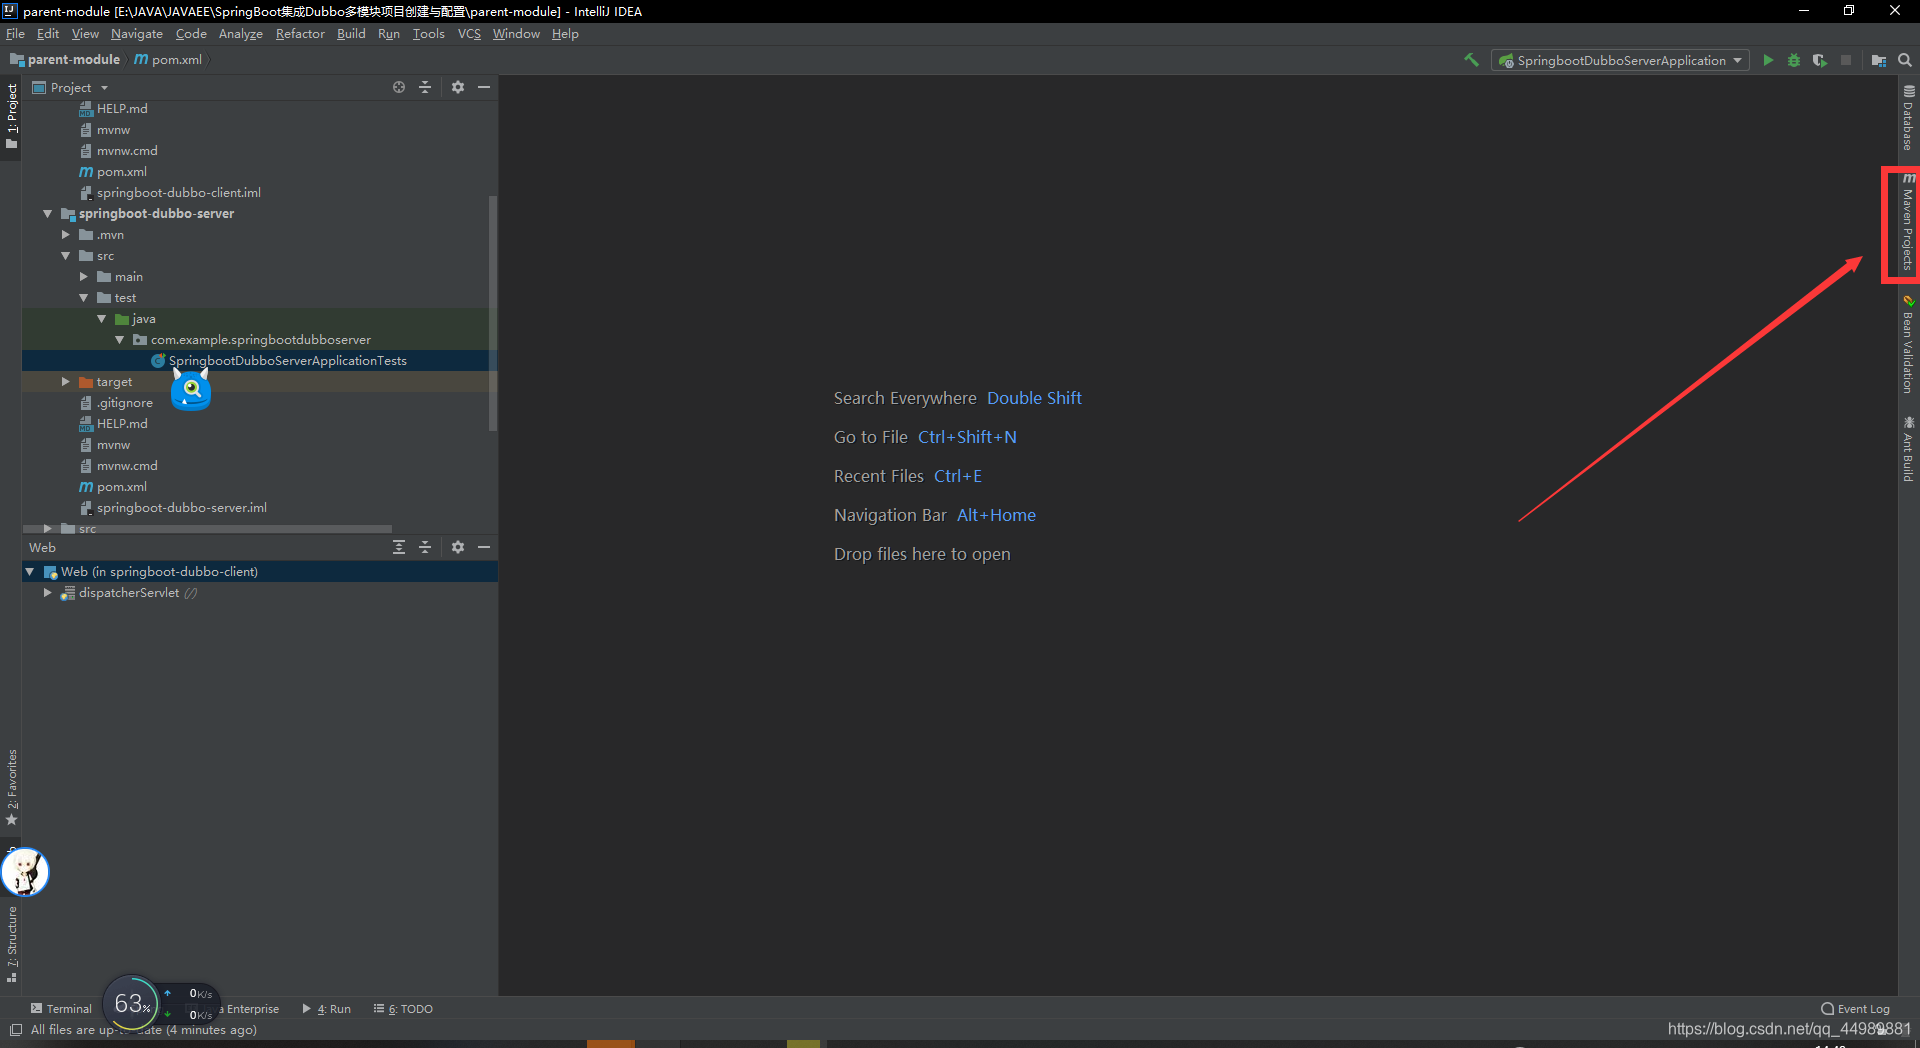This screenshot has height=1048, width=1920.
Task: Start debugging with the green bug icon
Action: (1794, 60)
